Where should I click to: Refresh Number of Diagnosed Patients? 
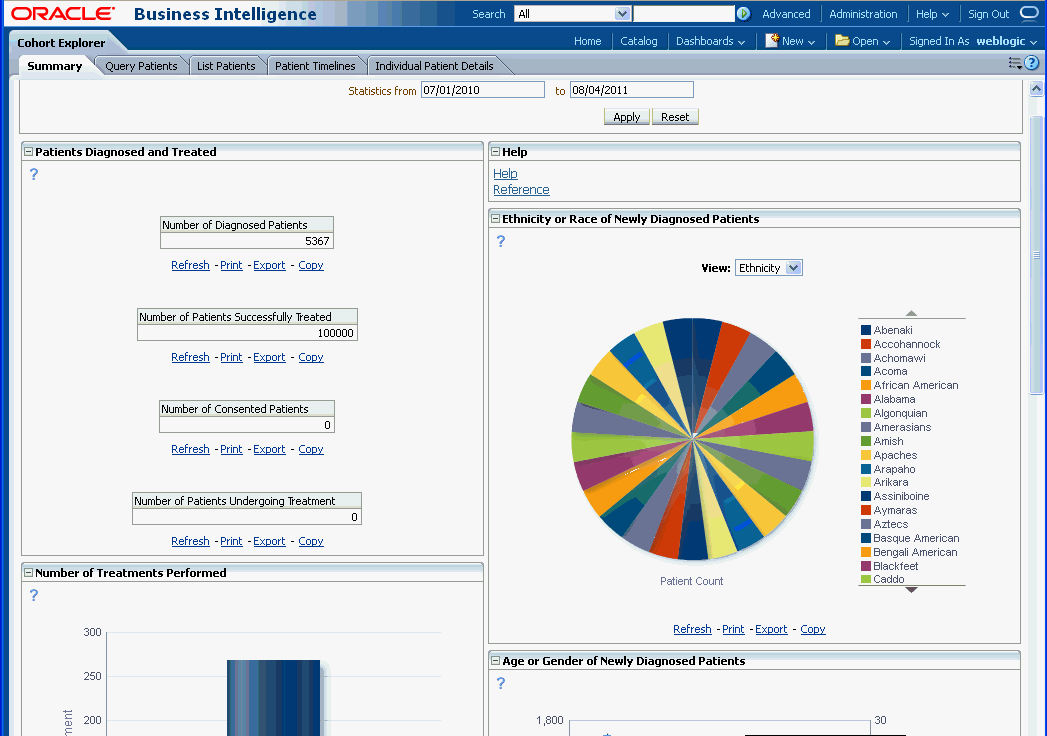click(x=190, y=265)
